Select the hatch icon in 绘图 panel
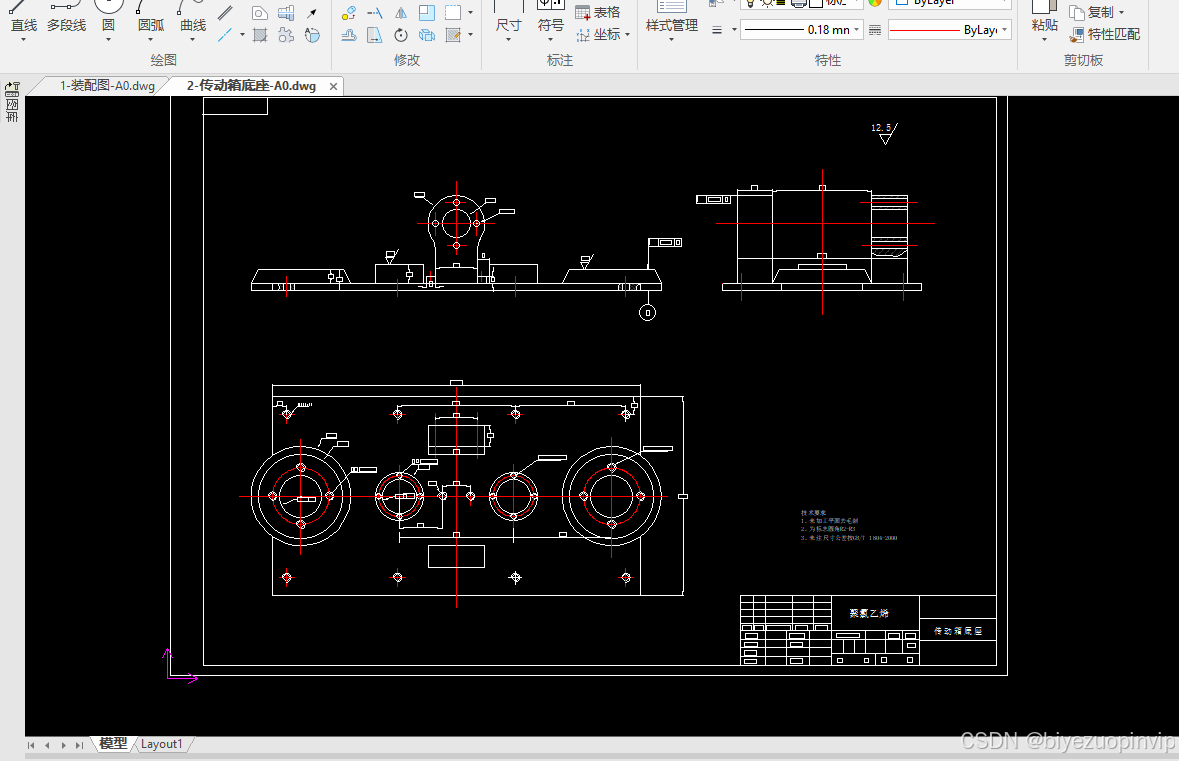The image size is (1179, 761). pyautogui.click(x=259, y=35)
